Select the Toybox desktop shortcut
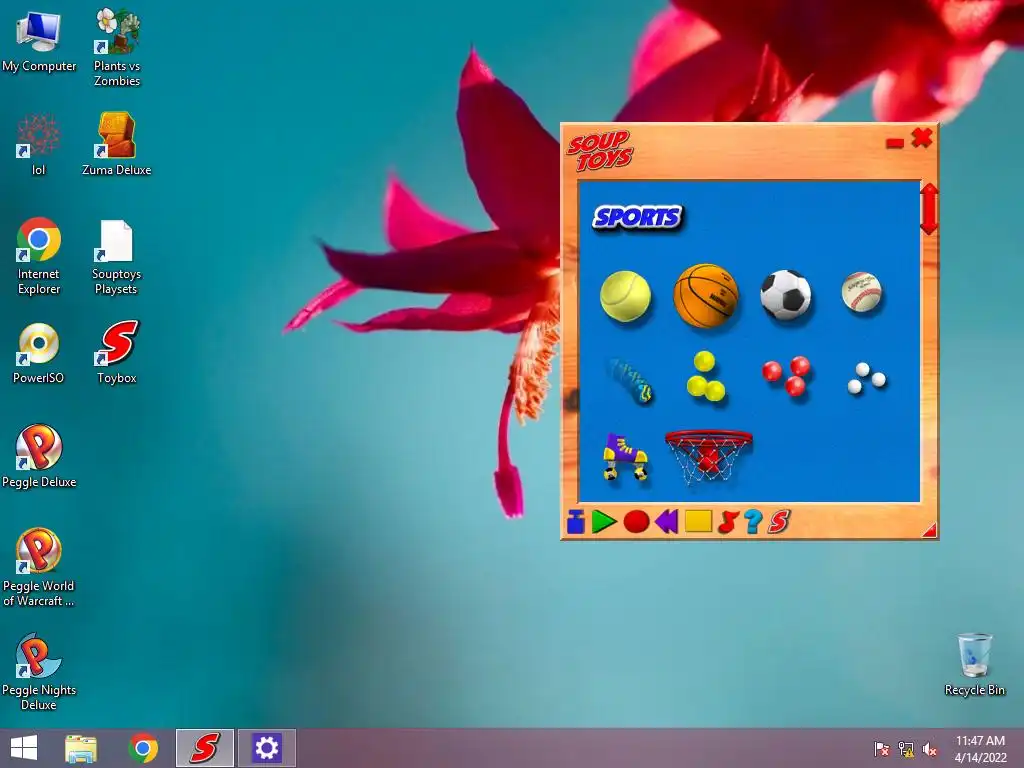Image resolution: width=1024 pixels, height=768 pixels. [x=117, y=352]
